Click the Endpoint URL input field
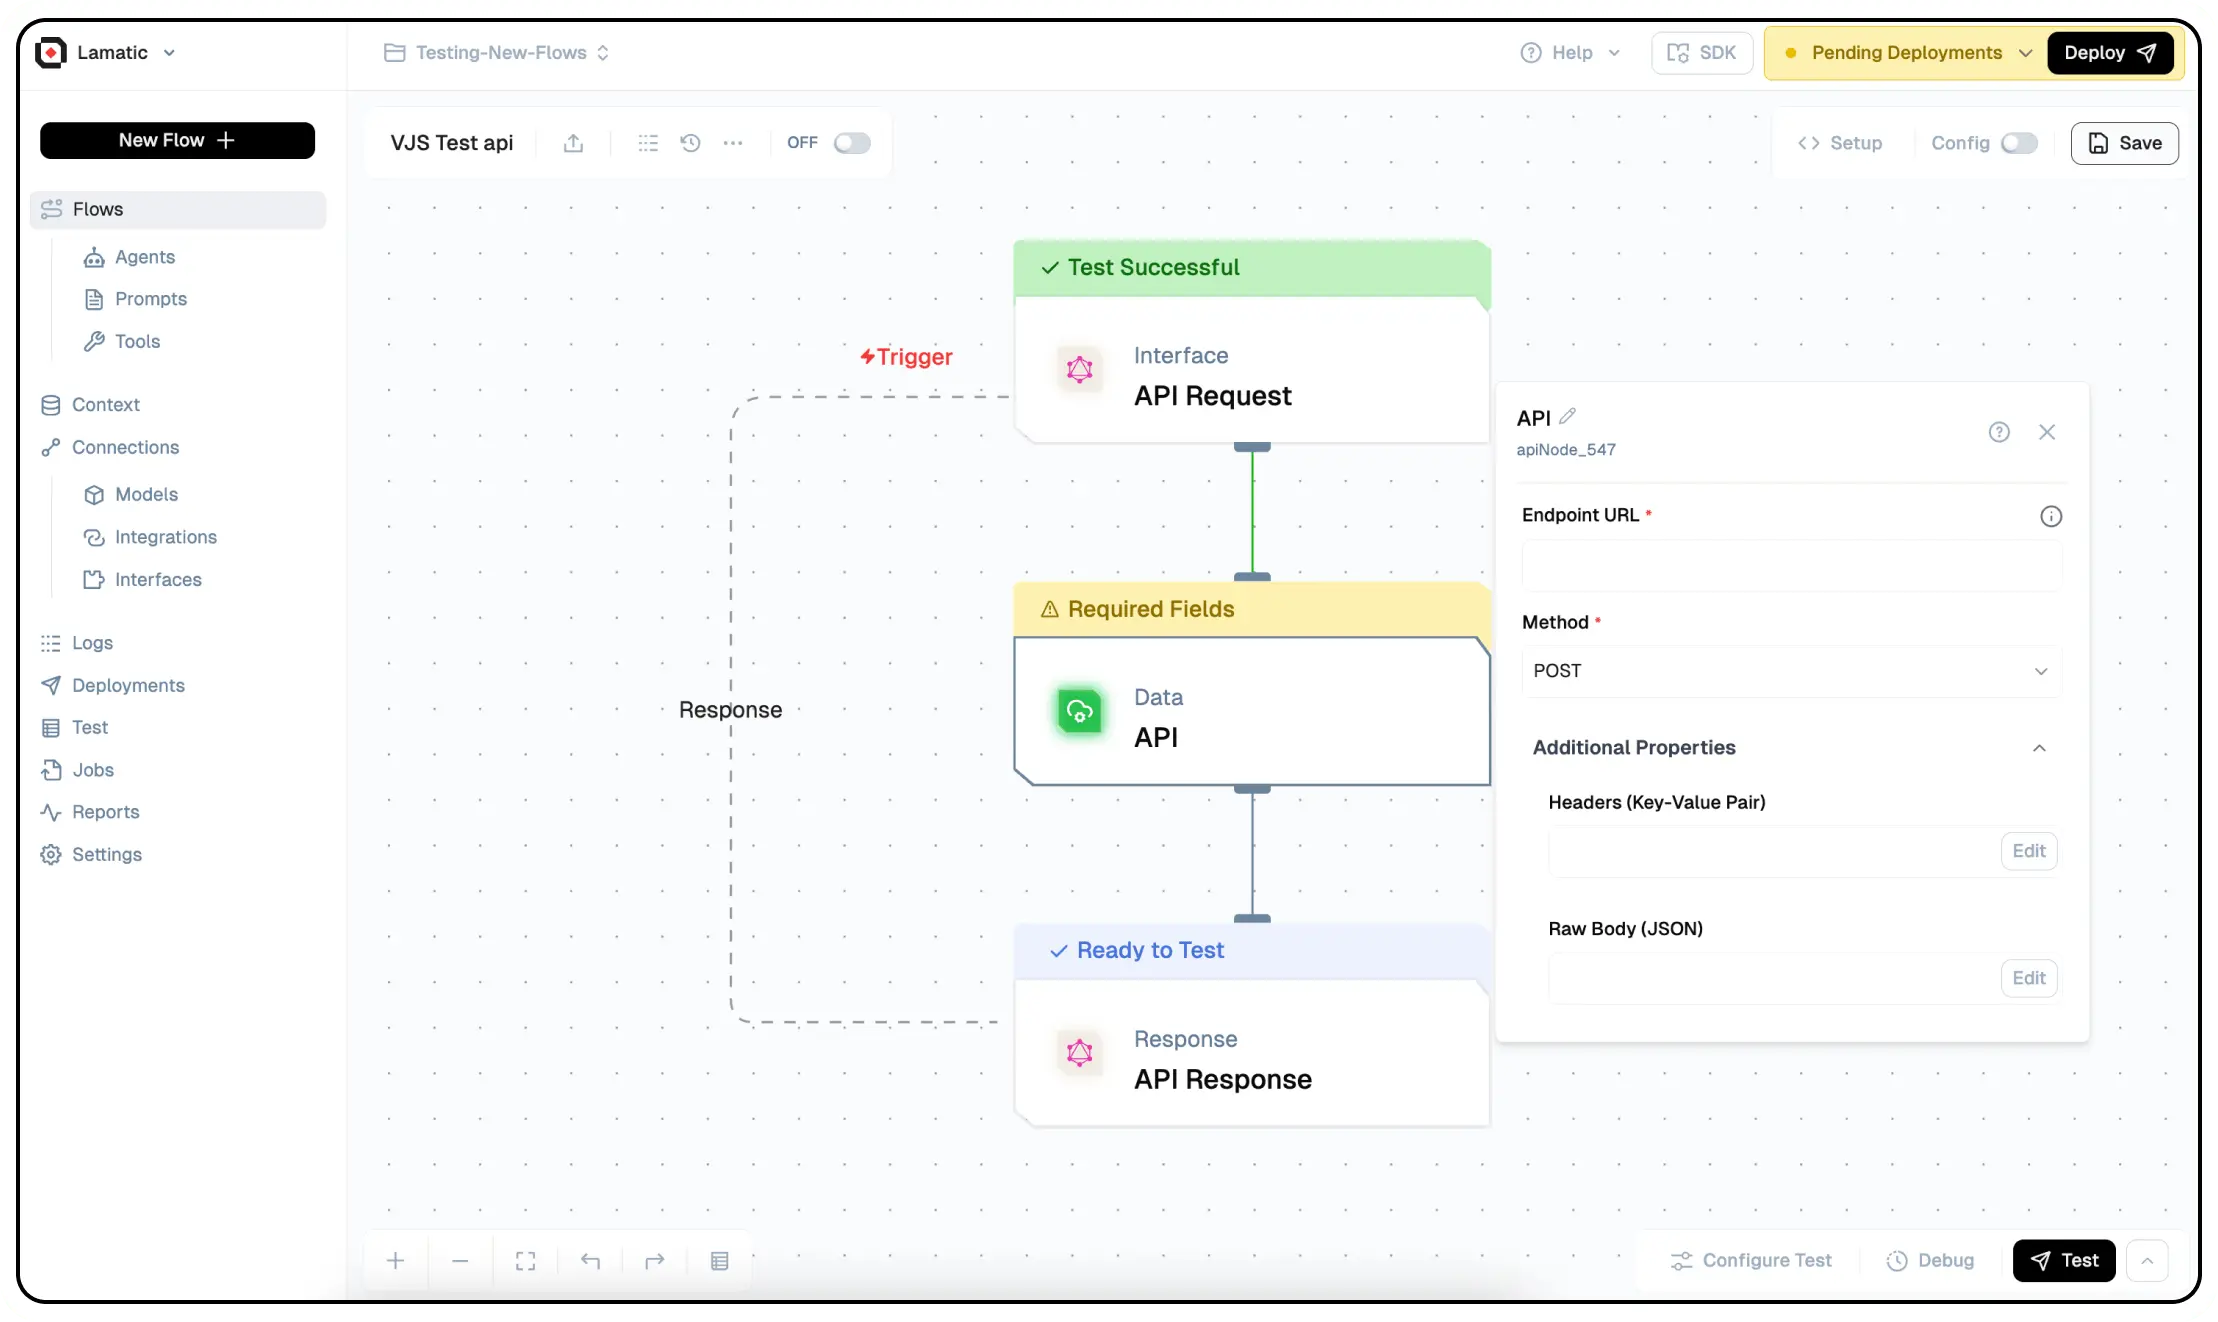Image resolution: width=2218 pixels, height=1322 pixels. [x=1790, y=567]
